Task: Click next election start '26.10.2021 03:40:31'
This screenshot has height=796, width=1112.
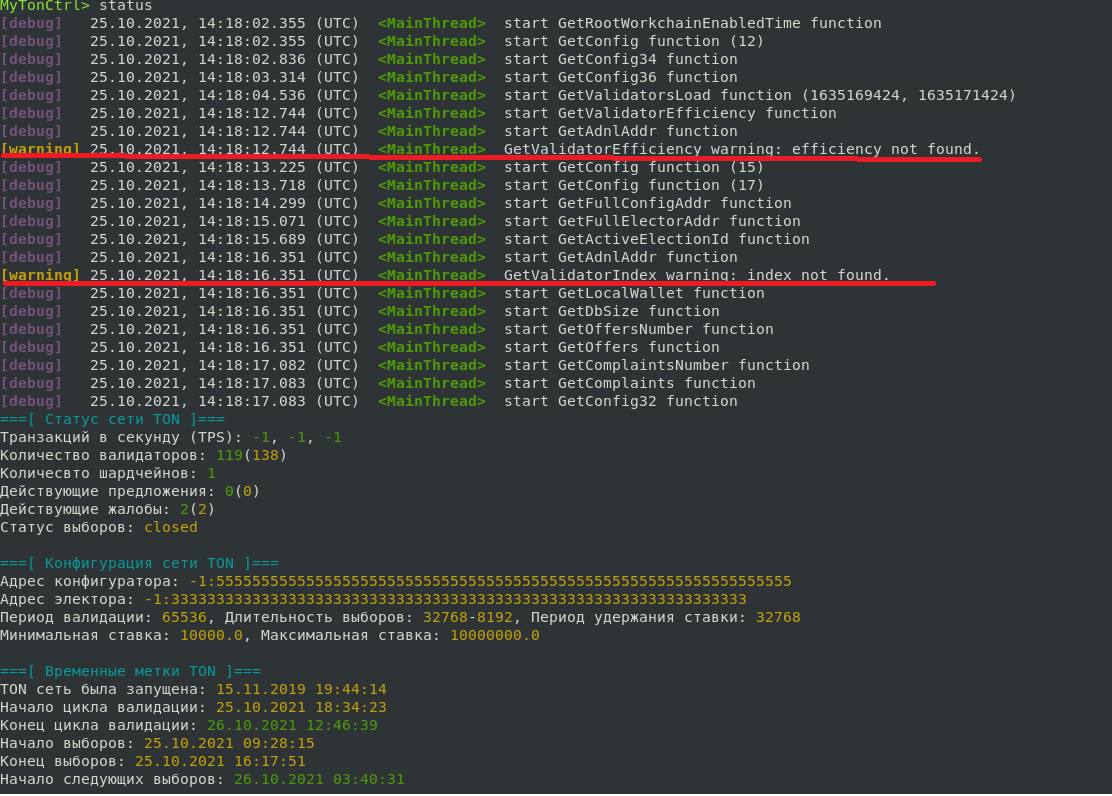Action: pyautogui.click(x=319, y=780)
